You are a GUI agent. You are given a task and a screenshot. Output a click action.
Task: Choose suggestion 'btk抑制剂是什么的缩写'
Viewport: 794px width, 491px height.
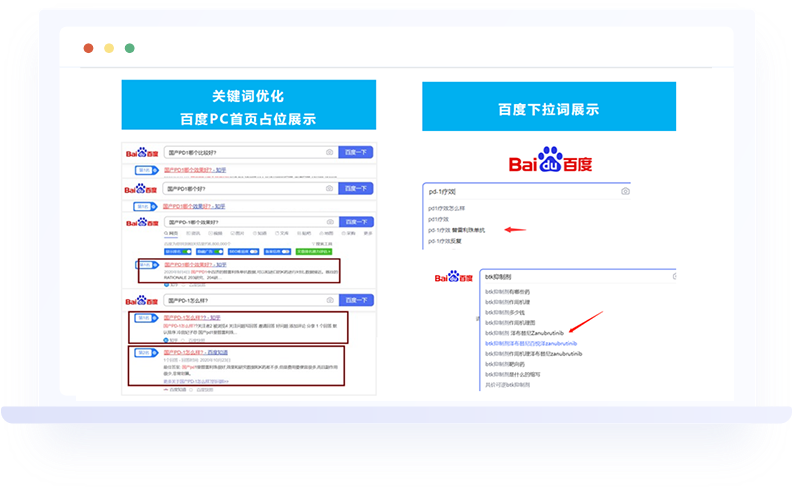coord(512,375)
